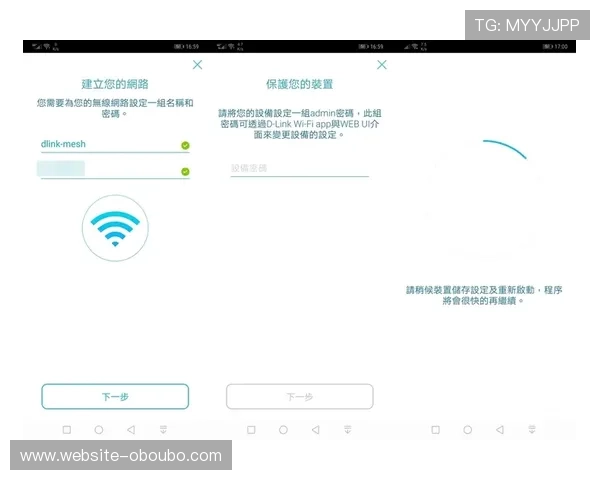Close the 建立您的網路 setup screen
Image resolution: width=600 pixels, height=480 pixels.
[197, 65]
